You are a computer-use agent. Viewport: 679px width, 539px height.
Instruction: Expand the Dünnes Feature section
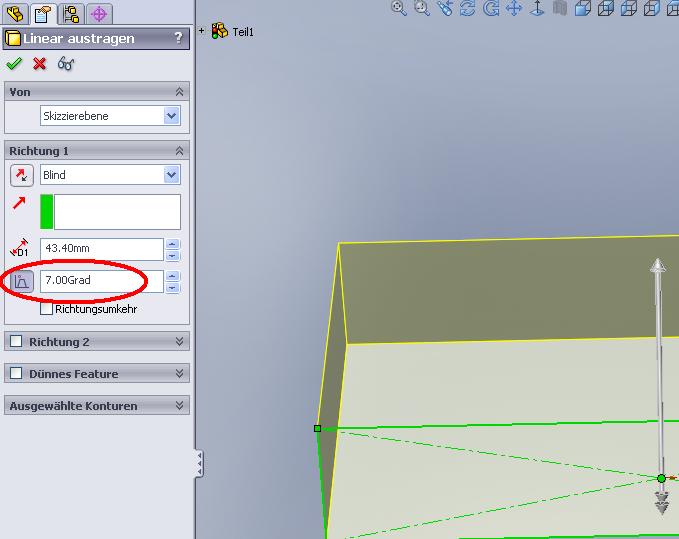tap(179, 373)
